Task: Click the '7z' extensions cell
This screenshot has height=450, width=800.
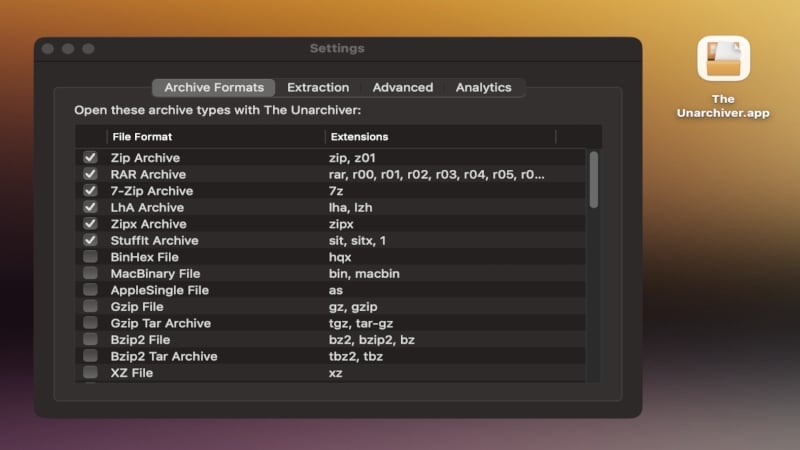Action: 336,191
